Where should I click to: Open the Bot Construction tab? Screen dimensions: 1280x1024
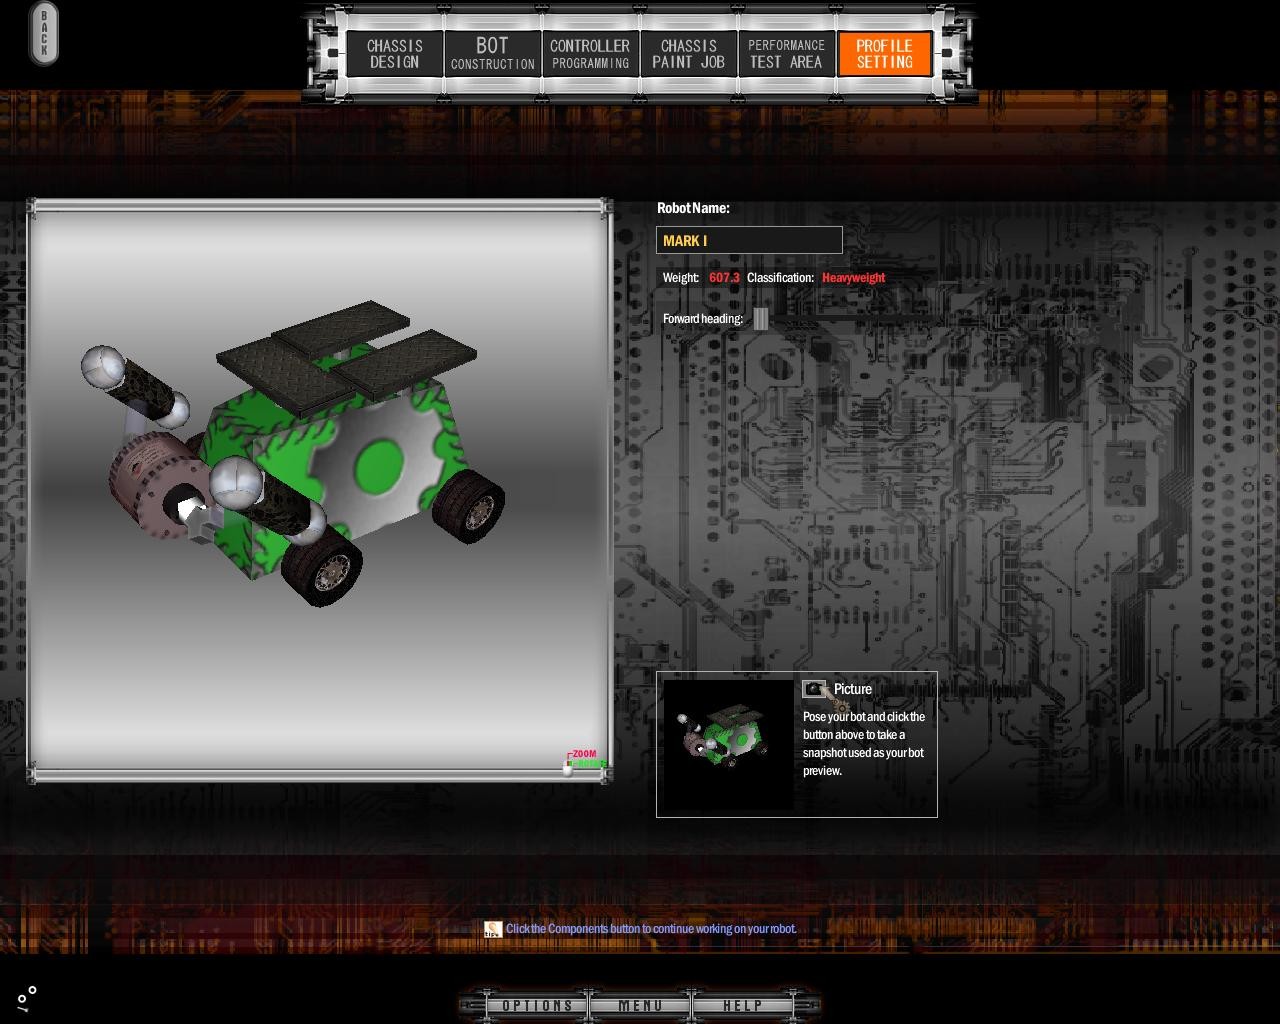coord(492,54)
